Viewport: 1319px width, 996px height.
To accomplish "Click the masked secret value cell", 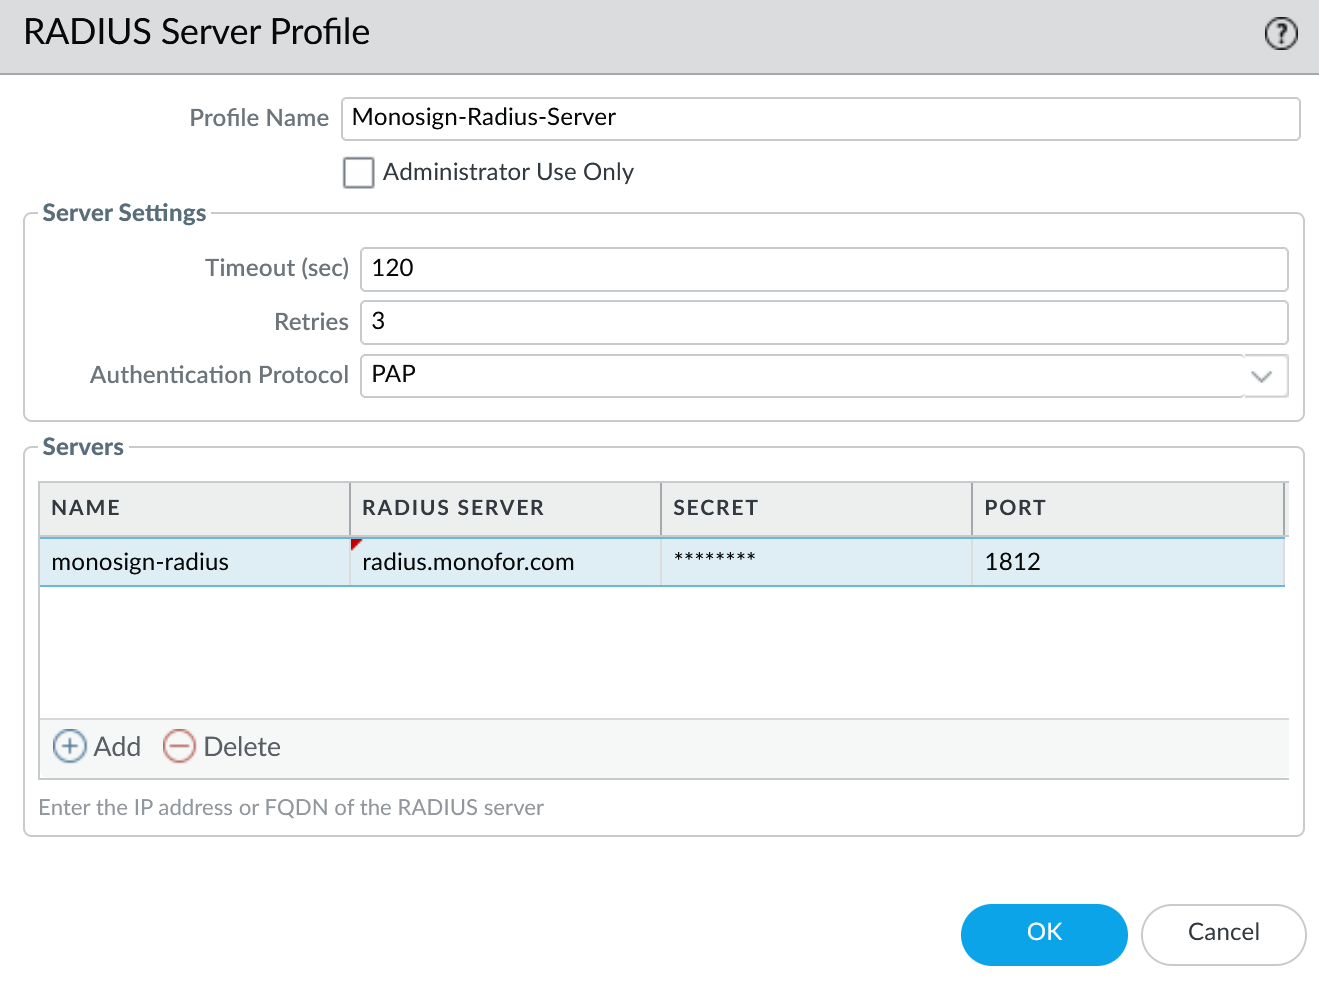I will pyautogui.click(x=816, y=562).
